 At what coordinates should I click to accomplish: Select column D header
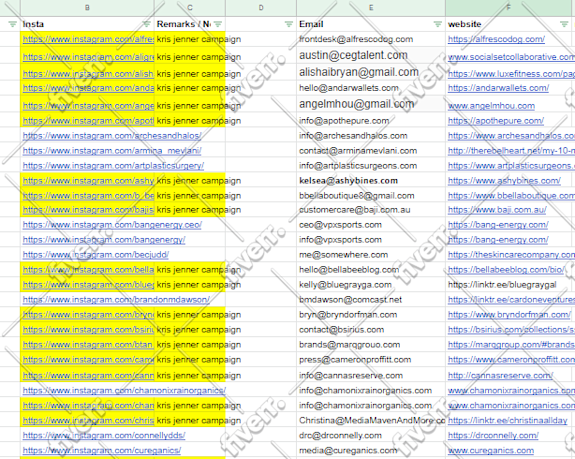(261, 8)
